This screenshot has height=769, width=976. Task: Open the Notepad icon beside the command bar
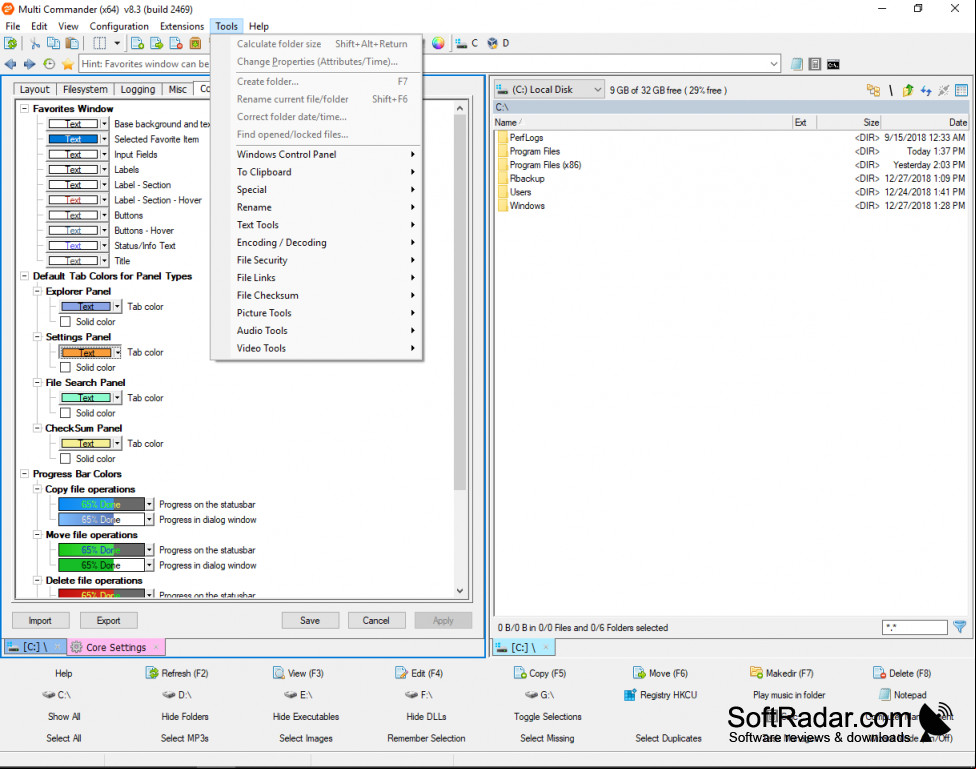(796, 64)
